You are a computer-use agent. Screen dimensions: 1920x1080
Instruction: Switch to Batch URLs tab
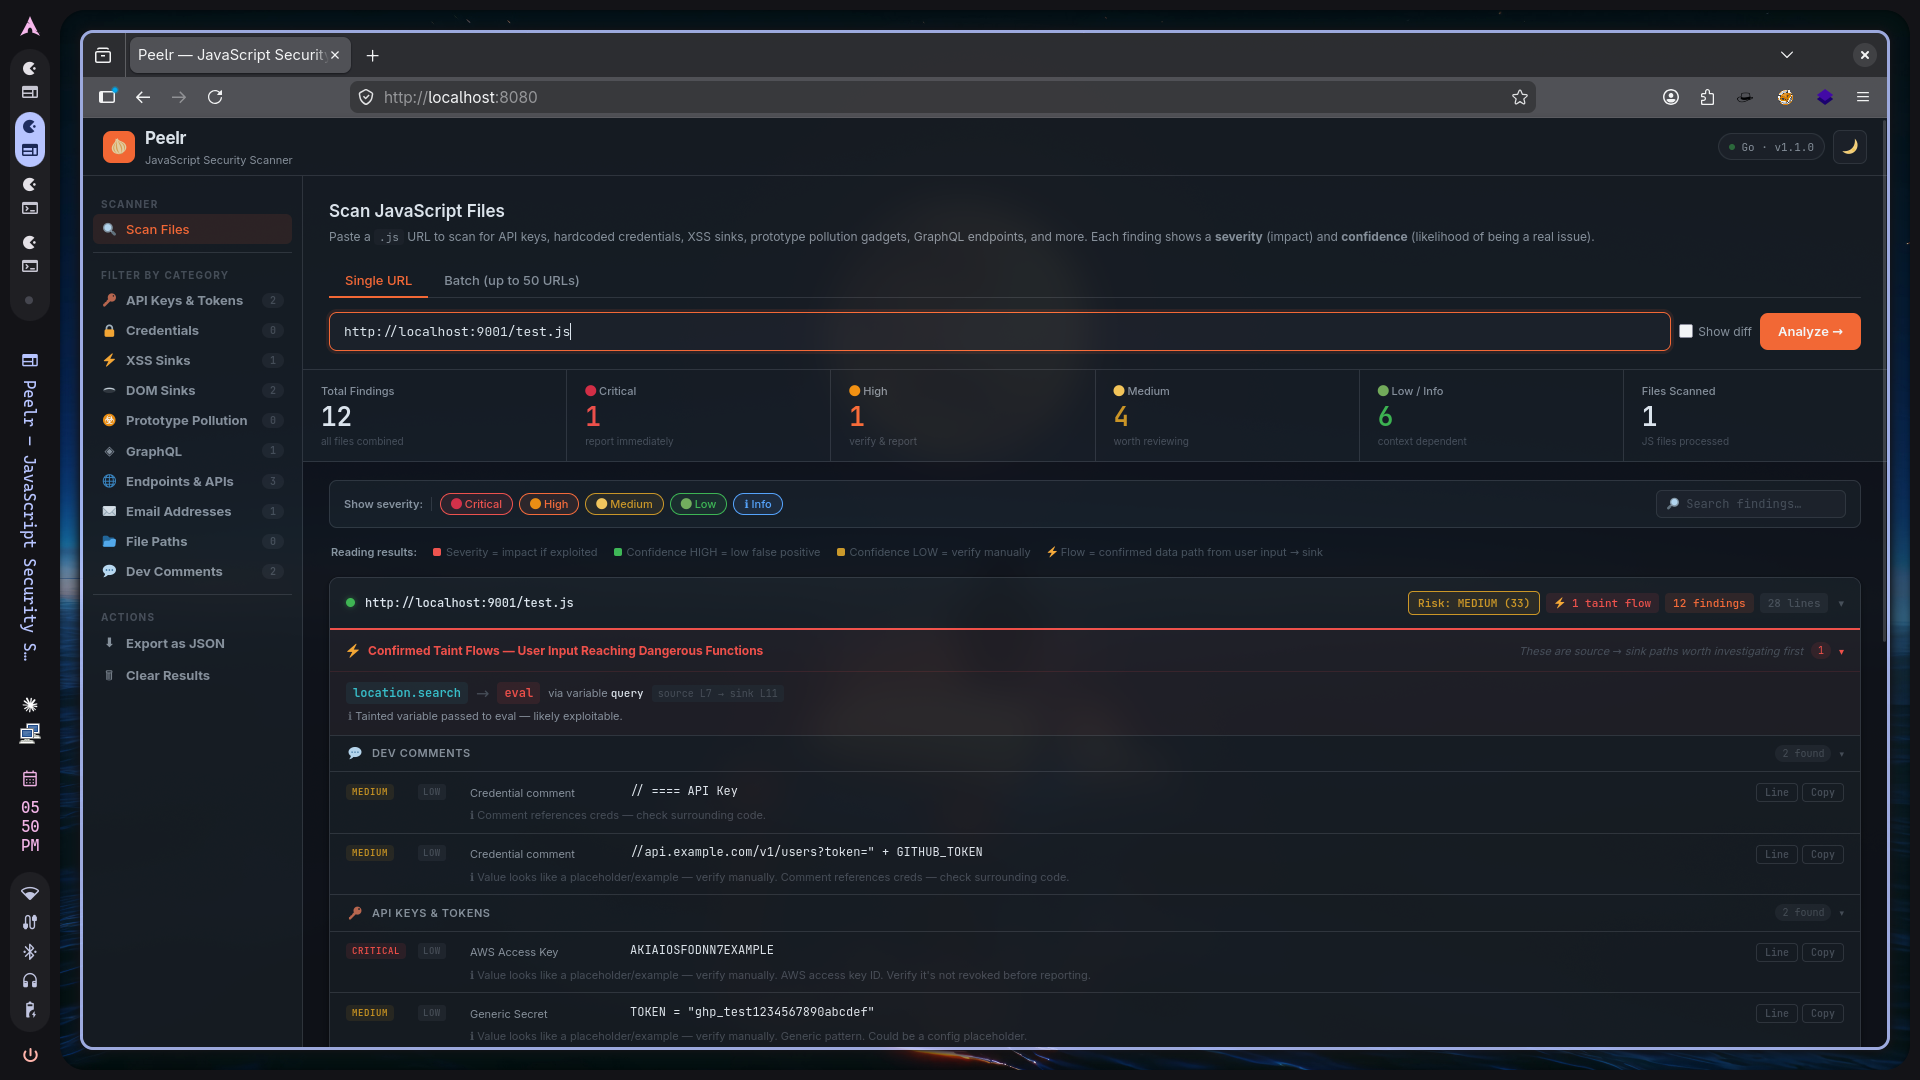point(511,280)
